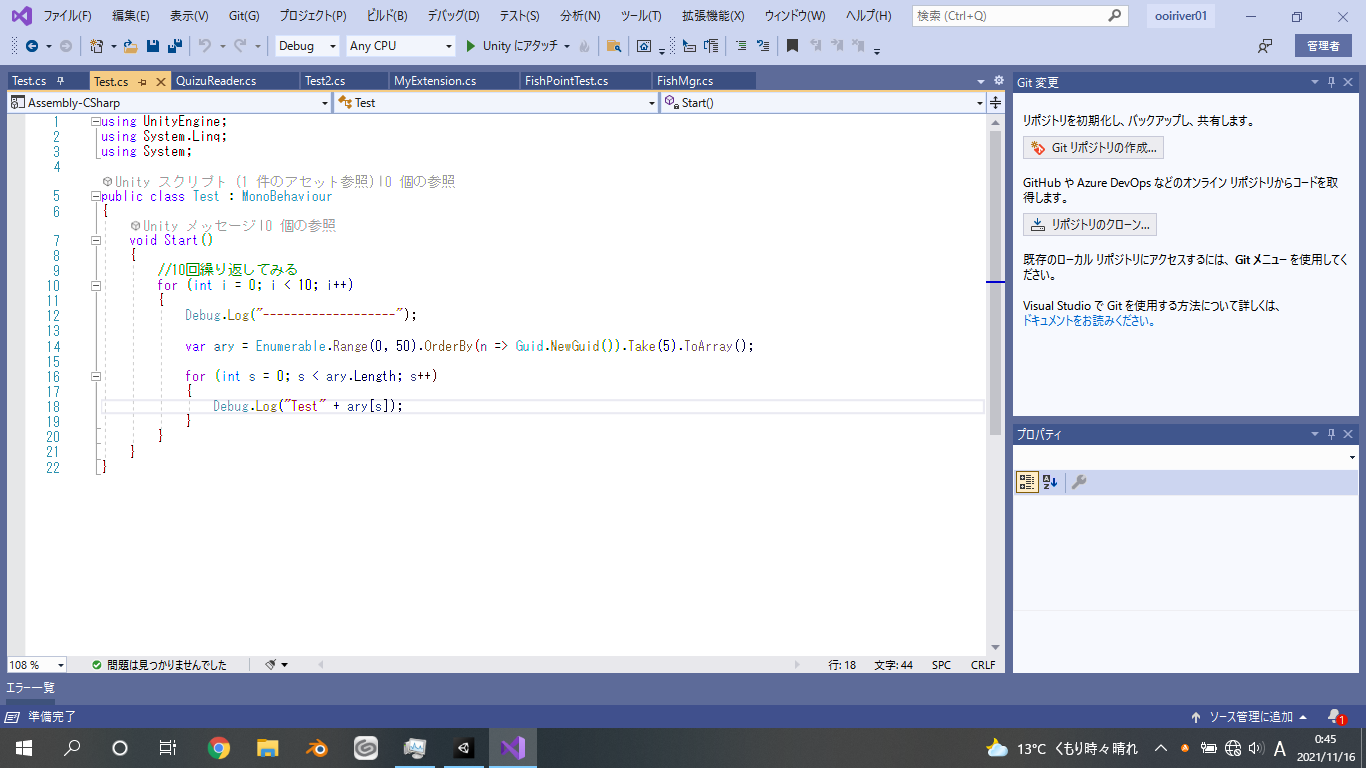Screen dimensions: 1366x768
Task: Open Blender from the taskbar
Action: [x=316, y=747]
